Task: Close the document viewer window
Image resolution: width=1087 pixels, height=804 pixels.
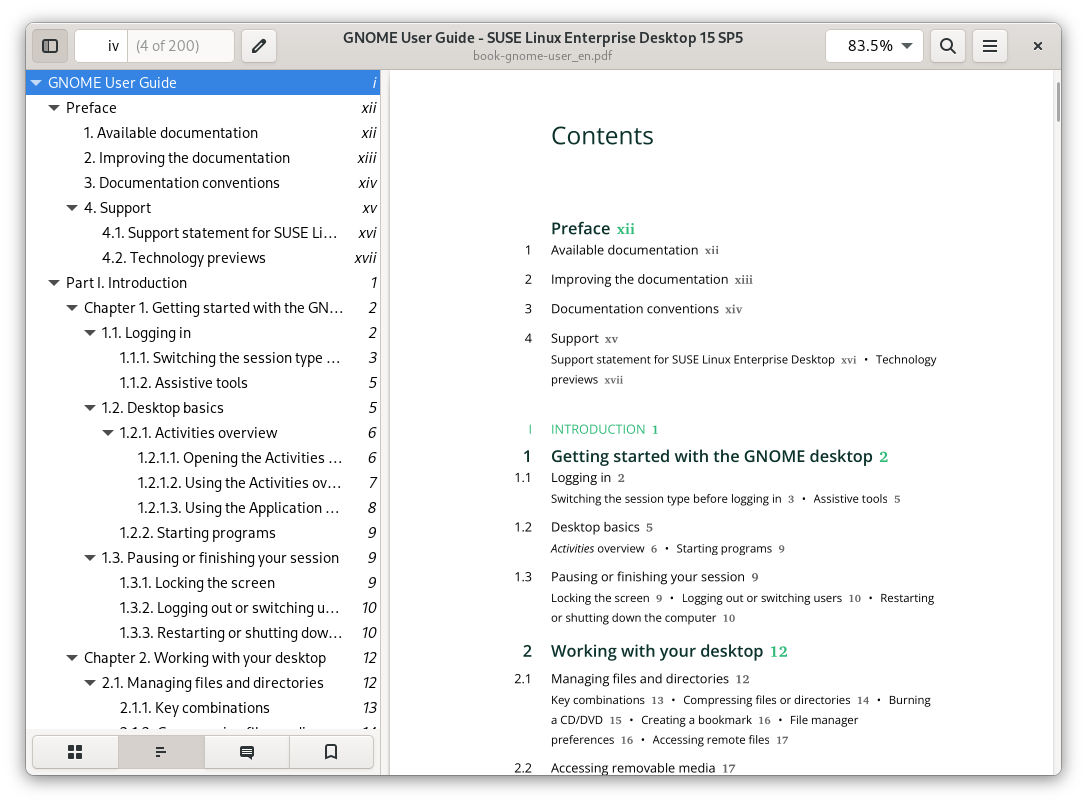Action: tap(1038, 46)
